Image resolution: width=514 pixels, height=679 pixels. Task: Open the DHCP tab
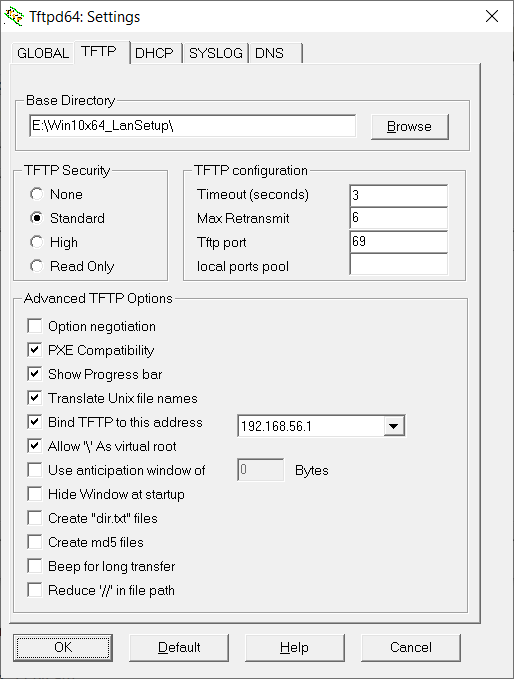(x=154, y=53)
